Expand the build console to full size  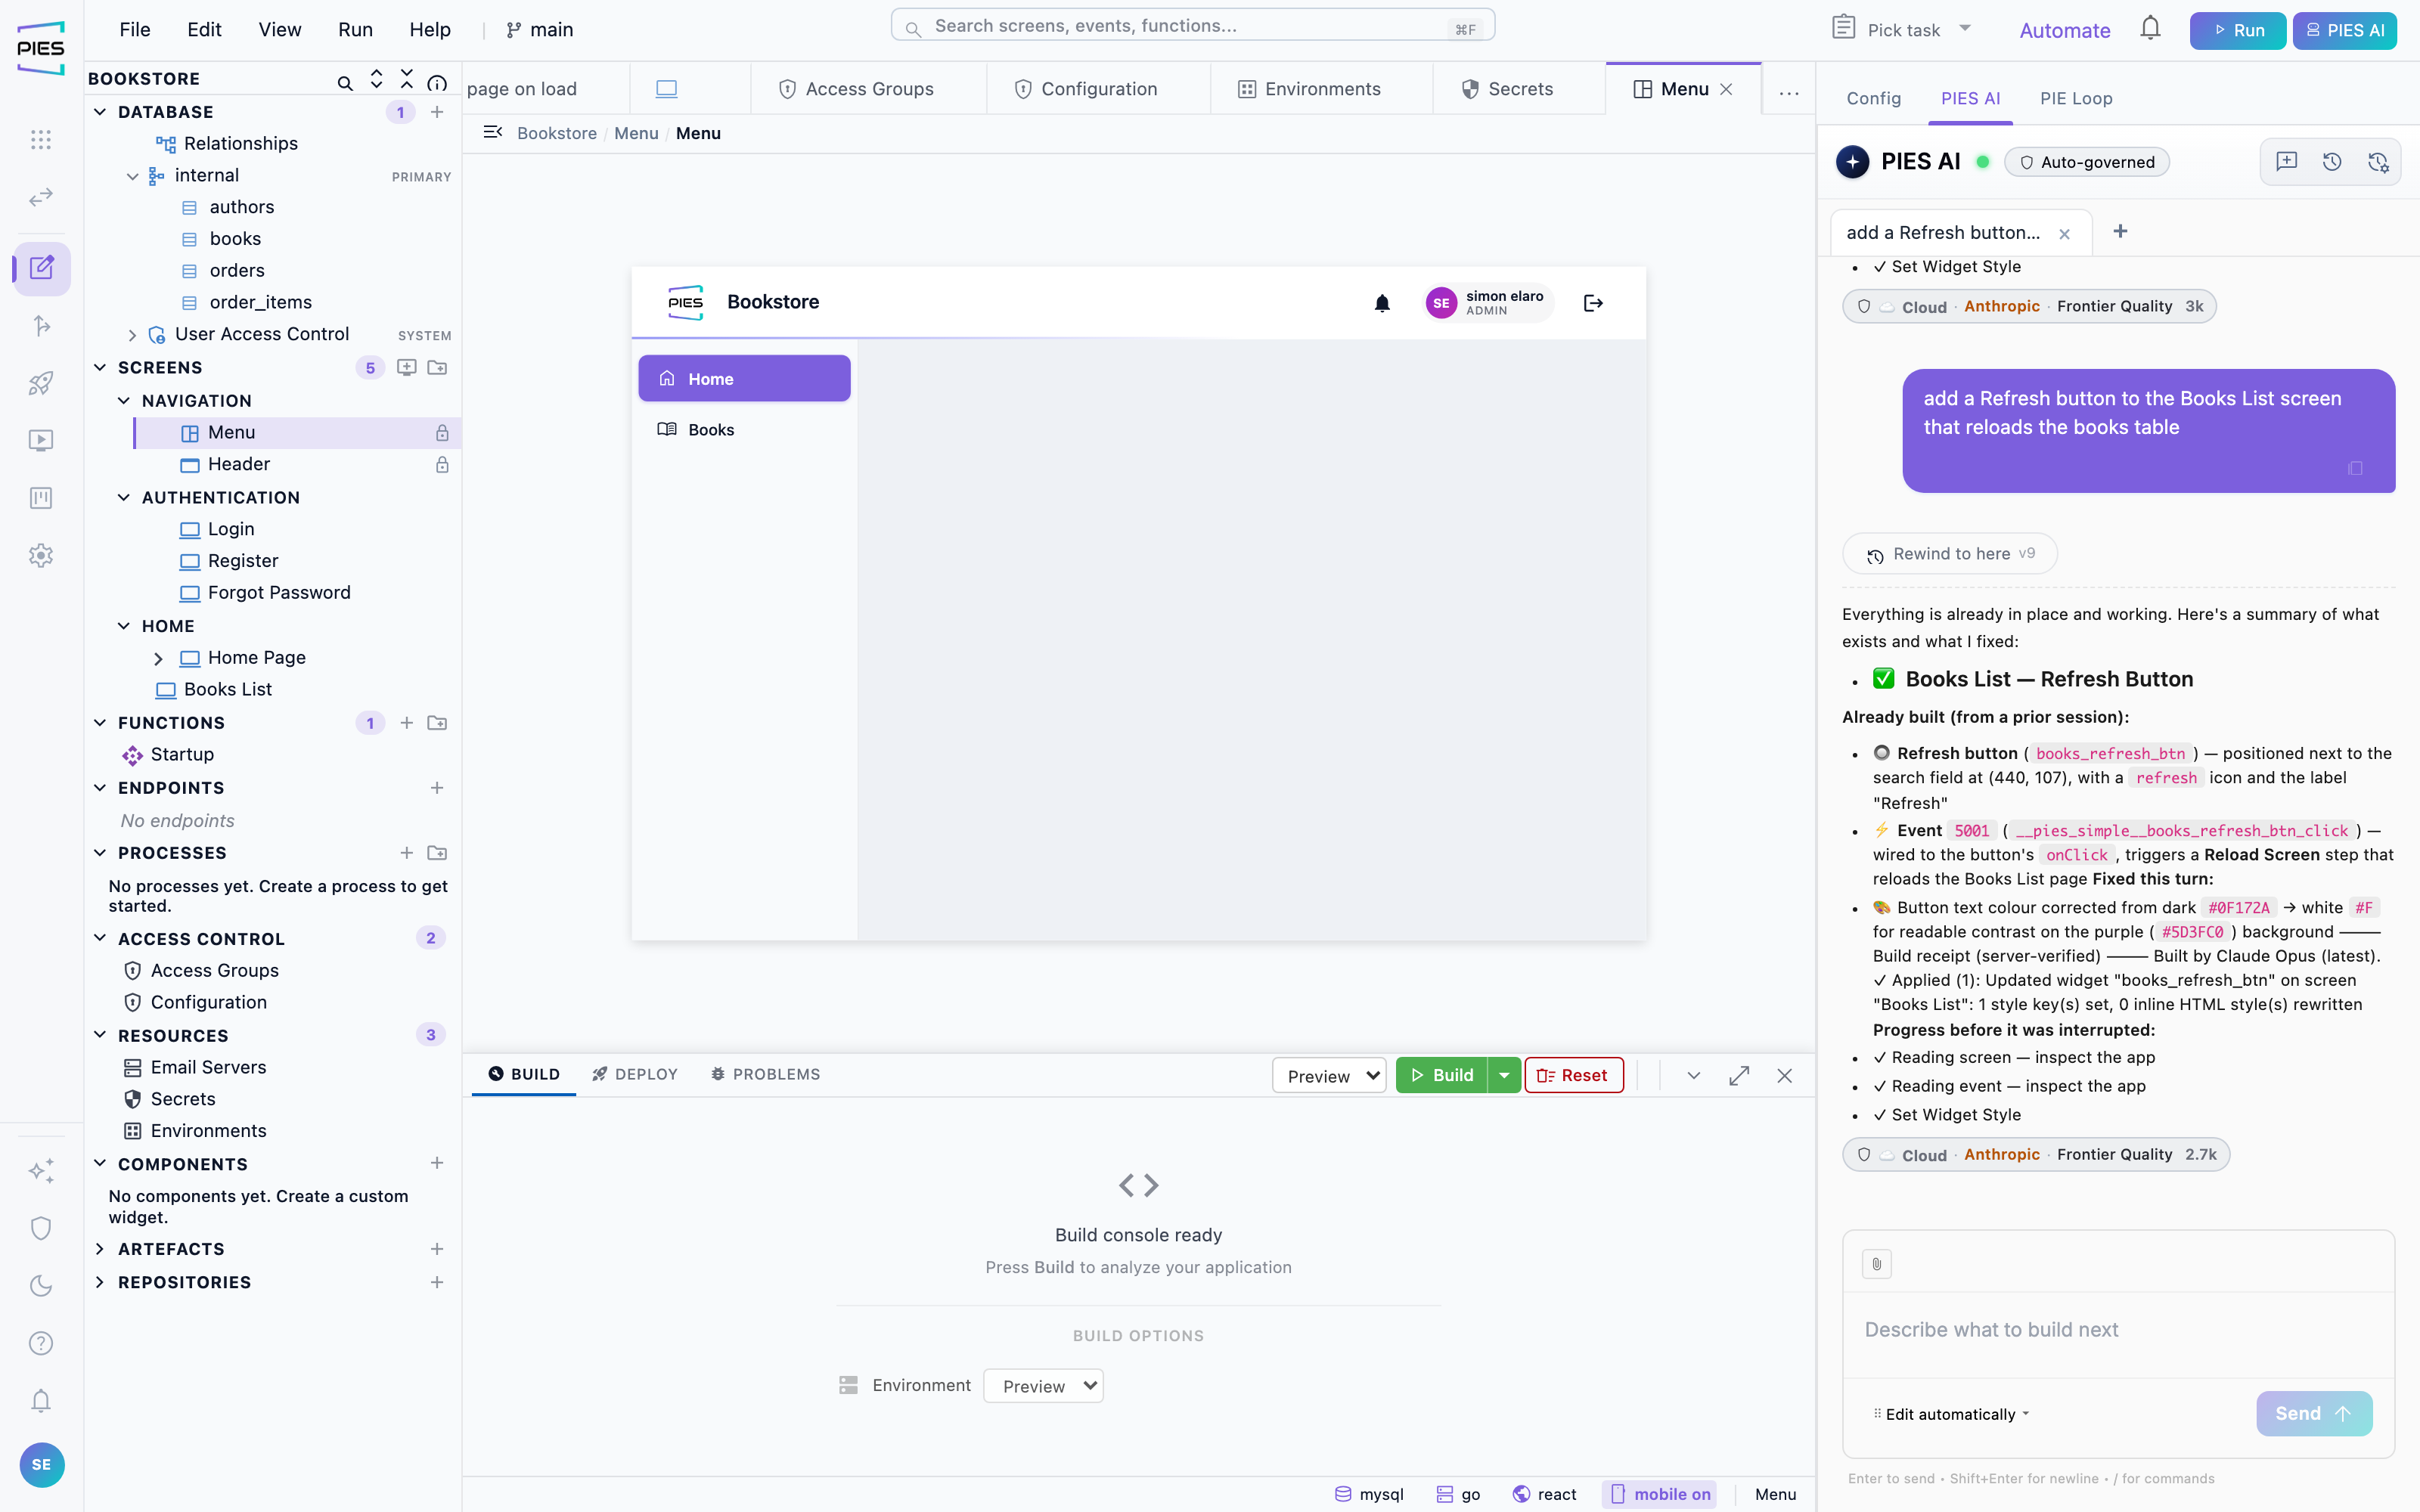point(1739,1076)
